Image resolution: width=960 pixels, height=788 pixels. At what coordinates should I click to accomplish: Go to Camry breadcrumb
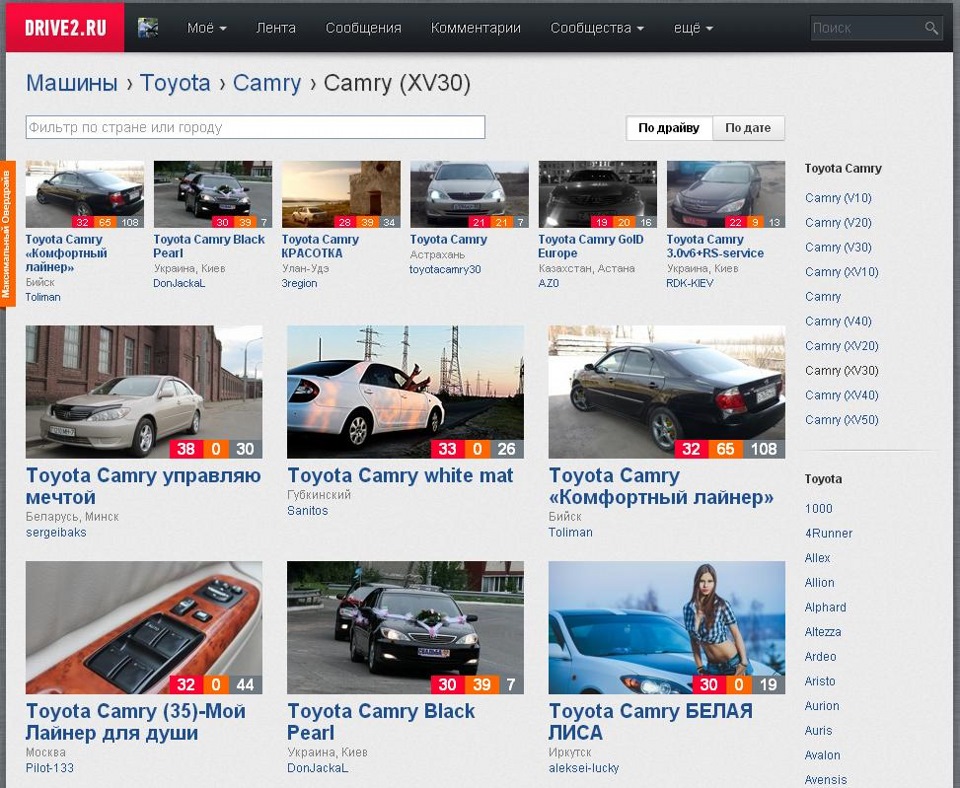tap(267, 83)
